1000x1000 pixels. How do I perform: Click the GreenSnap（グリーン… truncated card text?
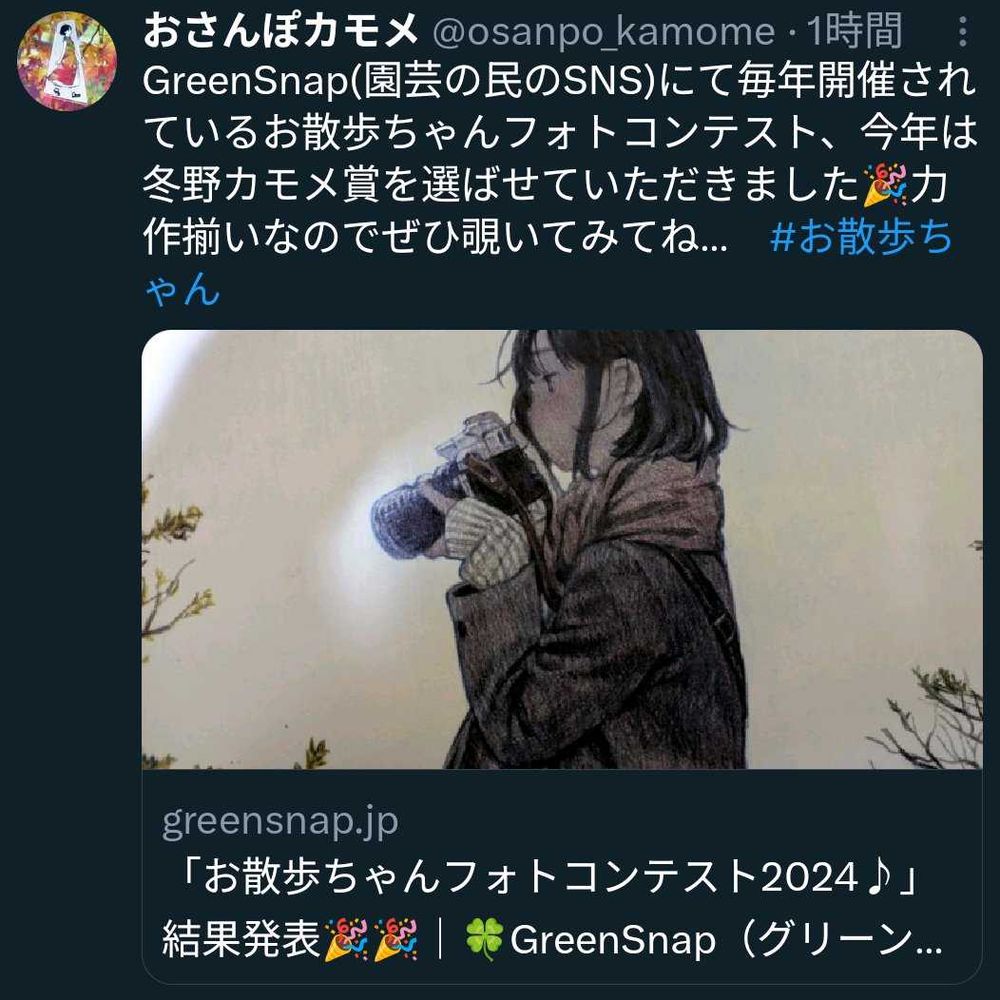[x=726, y=940]
